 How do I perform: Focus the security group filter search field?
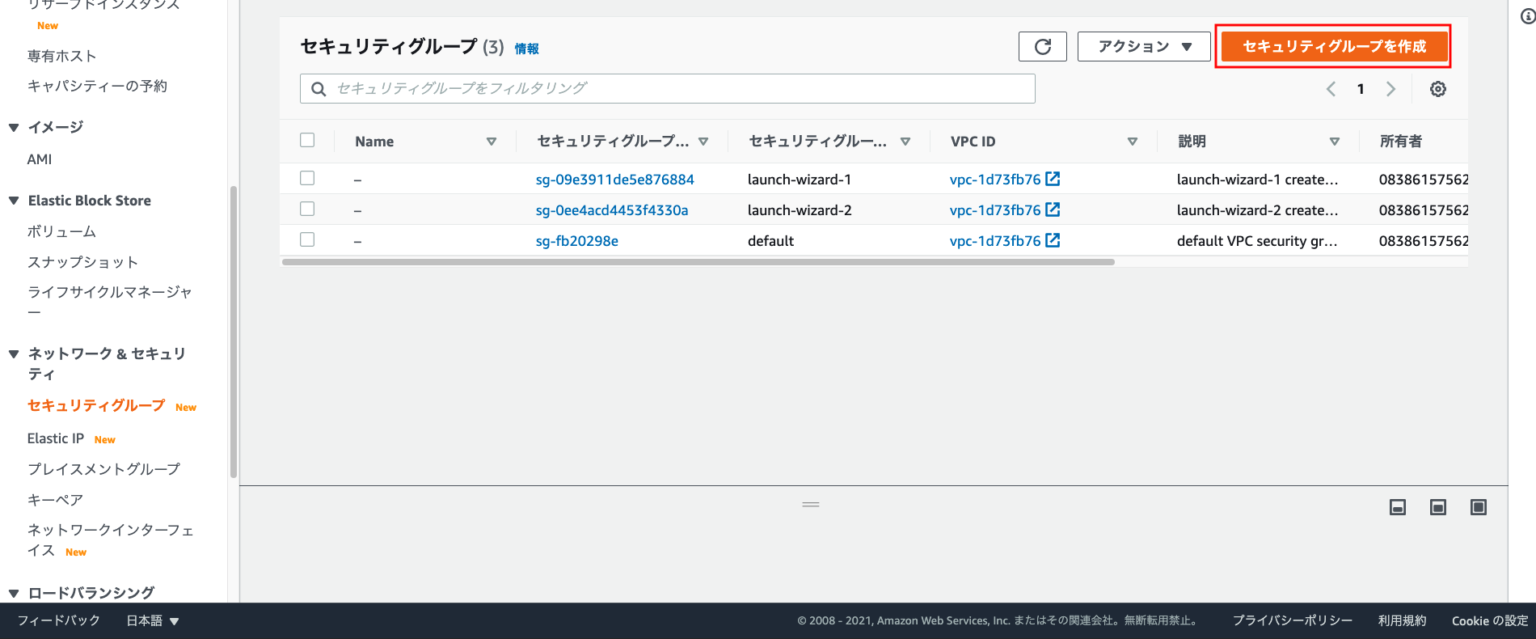[667, 88]
